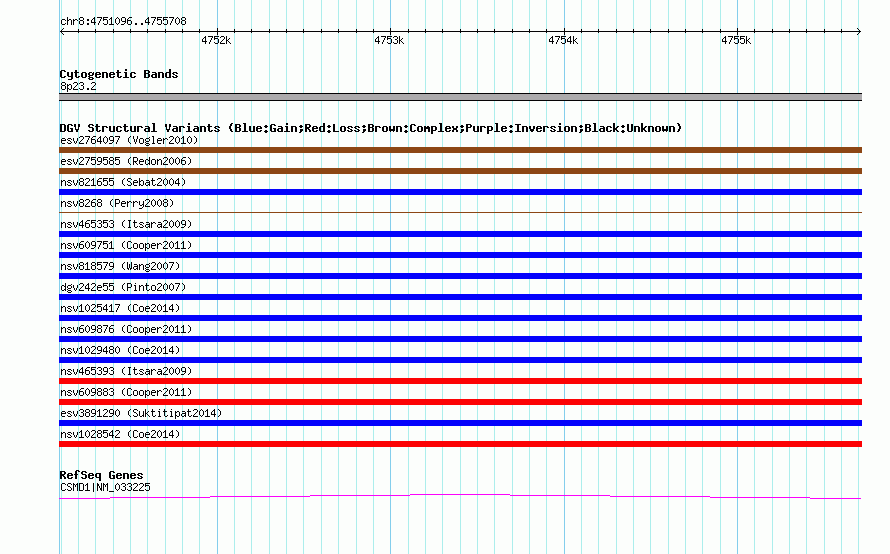Click the blue gain bar for esv3891290
This screenshot has width=890, height=554.
pyautogui.click(x=460, y=423)
